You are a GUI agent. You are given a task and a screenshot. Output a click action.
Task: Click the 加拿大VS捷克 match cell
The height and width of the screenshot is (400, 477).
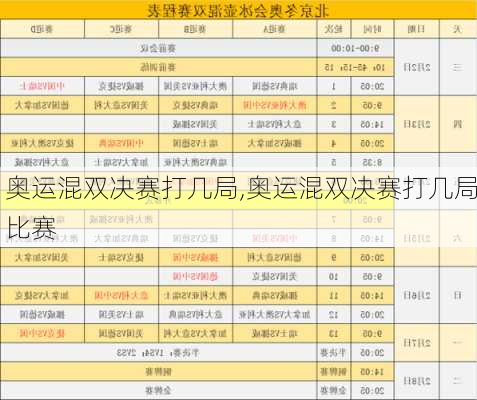(42, 295)
